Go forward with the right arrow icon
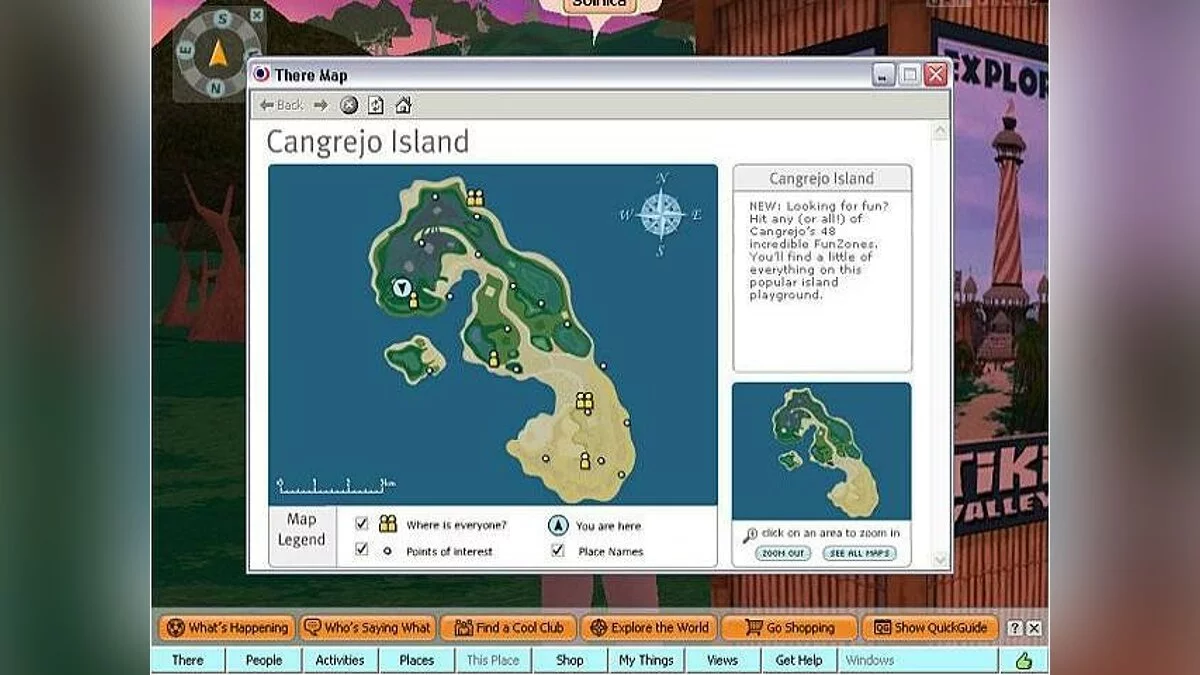Viewport: 1200px width, 675px height. pyautogui.click(x=320, y=105)
